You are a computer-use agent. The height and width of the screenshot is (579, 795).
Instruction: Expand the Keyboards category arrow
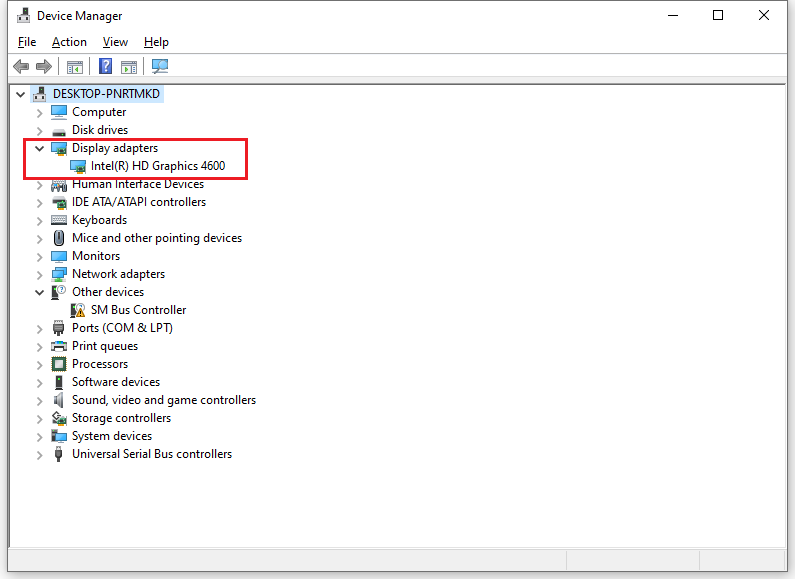(40, 221)
